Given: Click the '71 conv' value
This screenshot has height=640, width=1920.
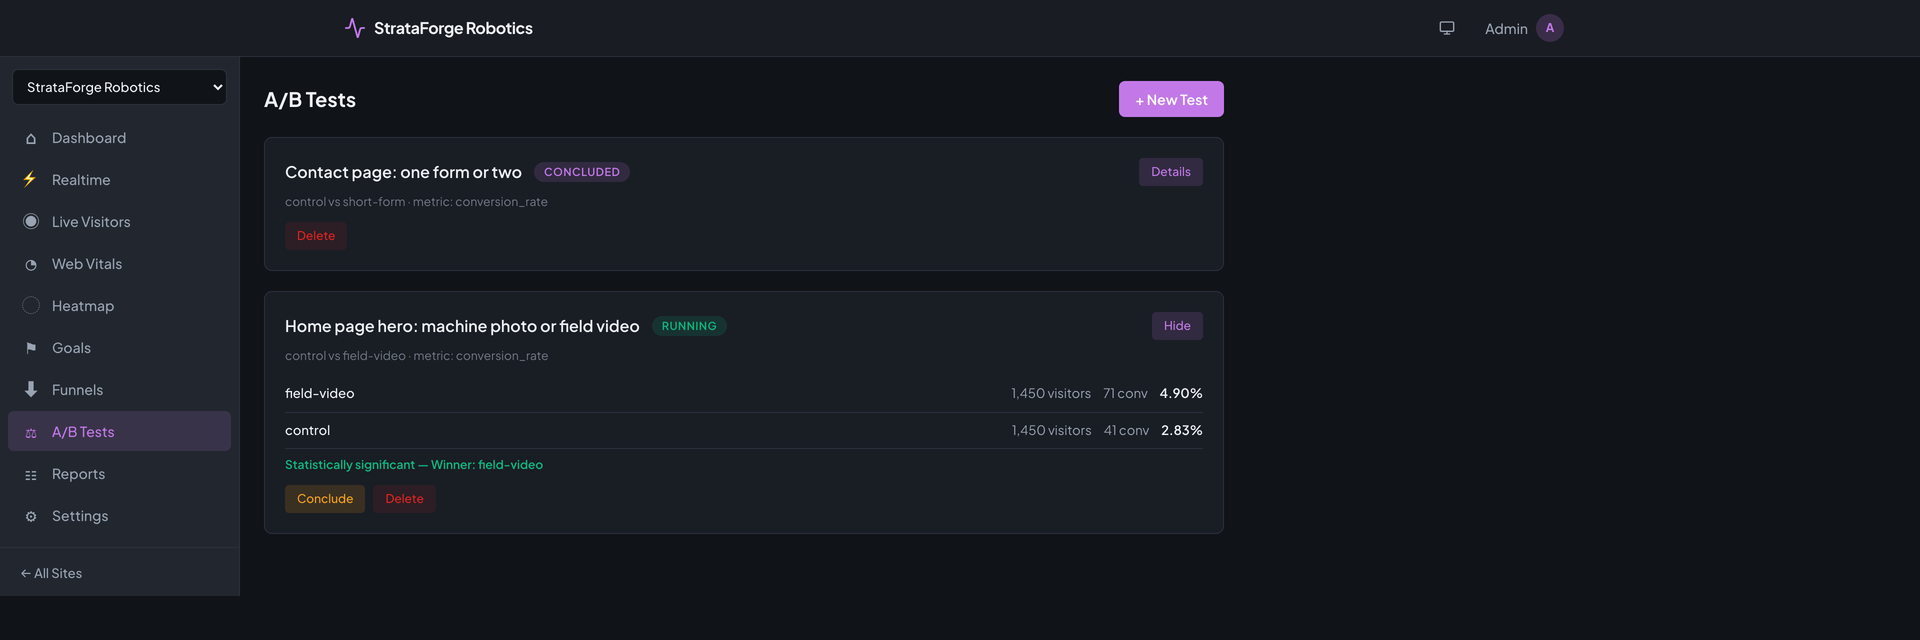Looking at the screenshot, I should [x=1125, y=393].
